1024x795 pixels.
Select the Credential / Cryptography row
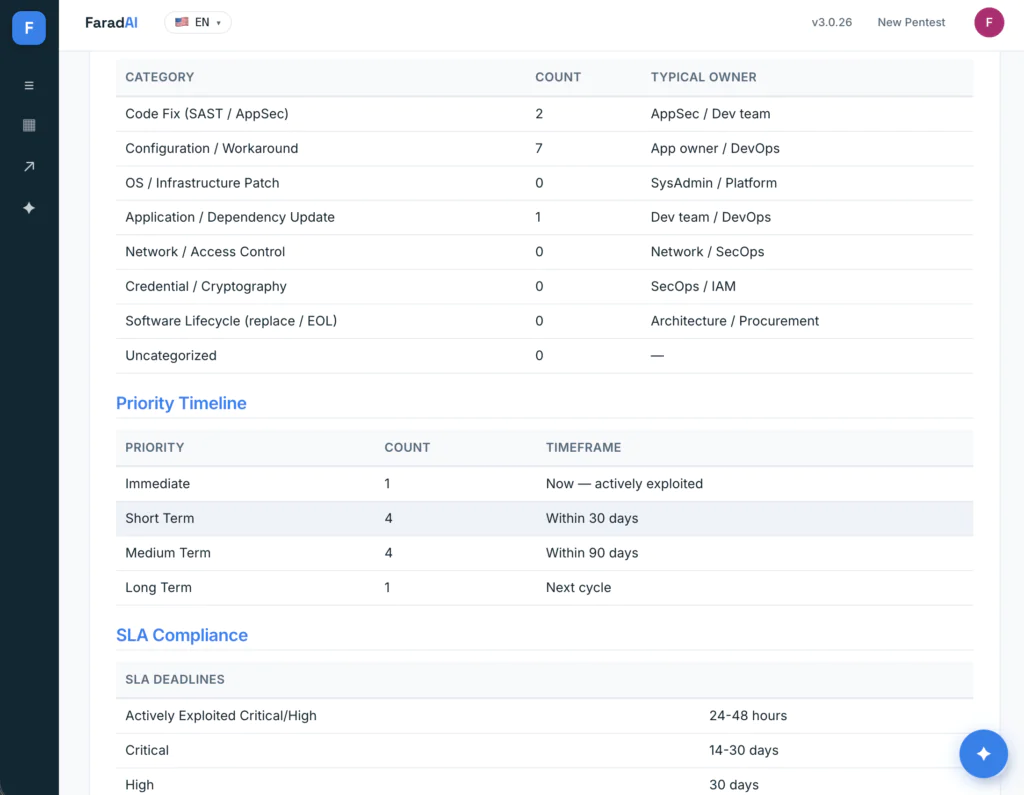pyautogui.click(x=544, y=286)
